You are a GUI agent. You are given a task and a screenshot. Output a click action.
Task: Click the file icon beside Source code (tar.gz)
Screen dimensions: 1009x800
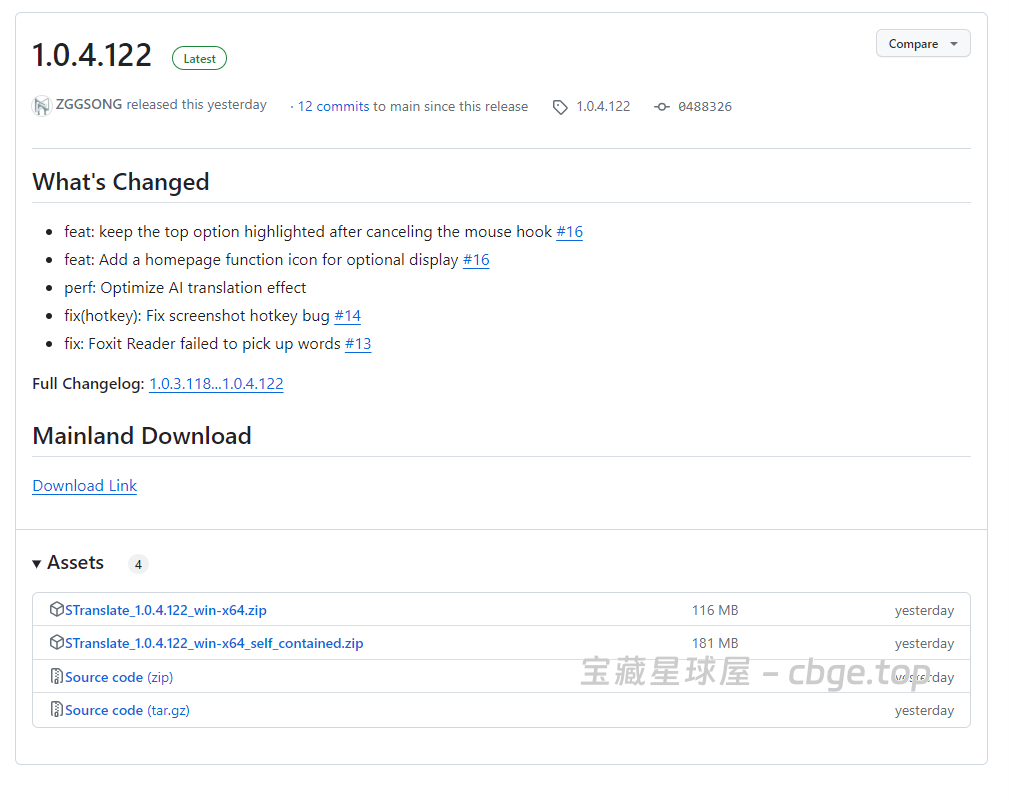coord(57,710)
